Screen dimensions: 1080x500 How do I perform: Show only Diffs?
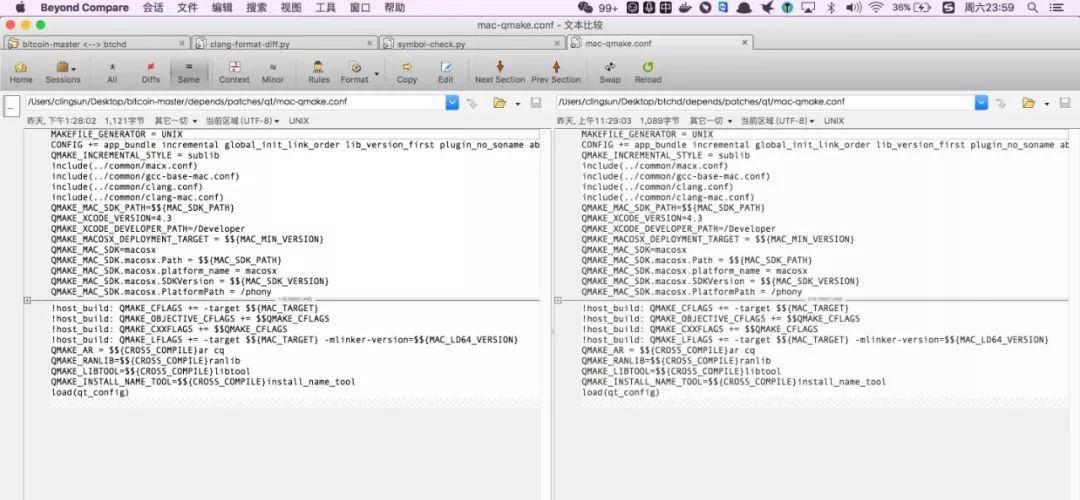pos(151,72)
